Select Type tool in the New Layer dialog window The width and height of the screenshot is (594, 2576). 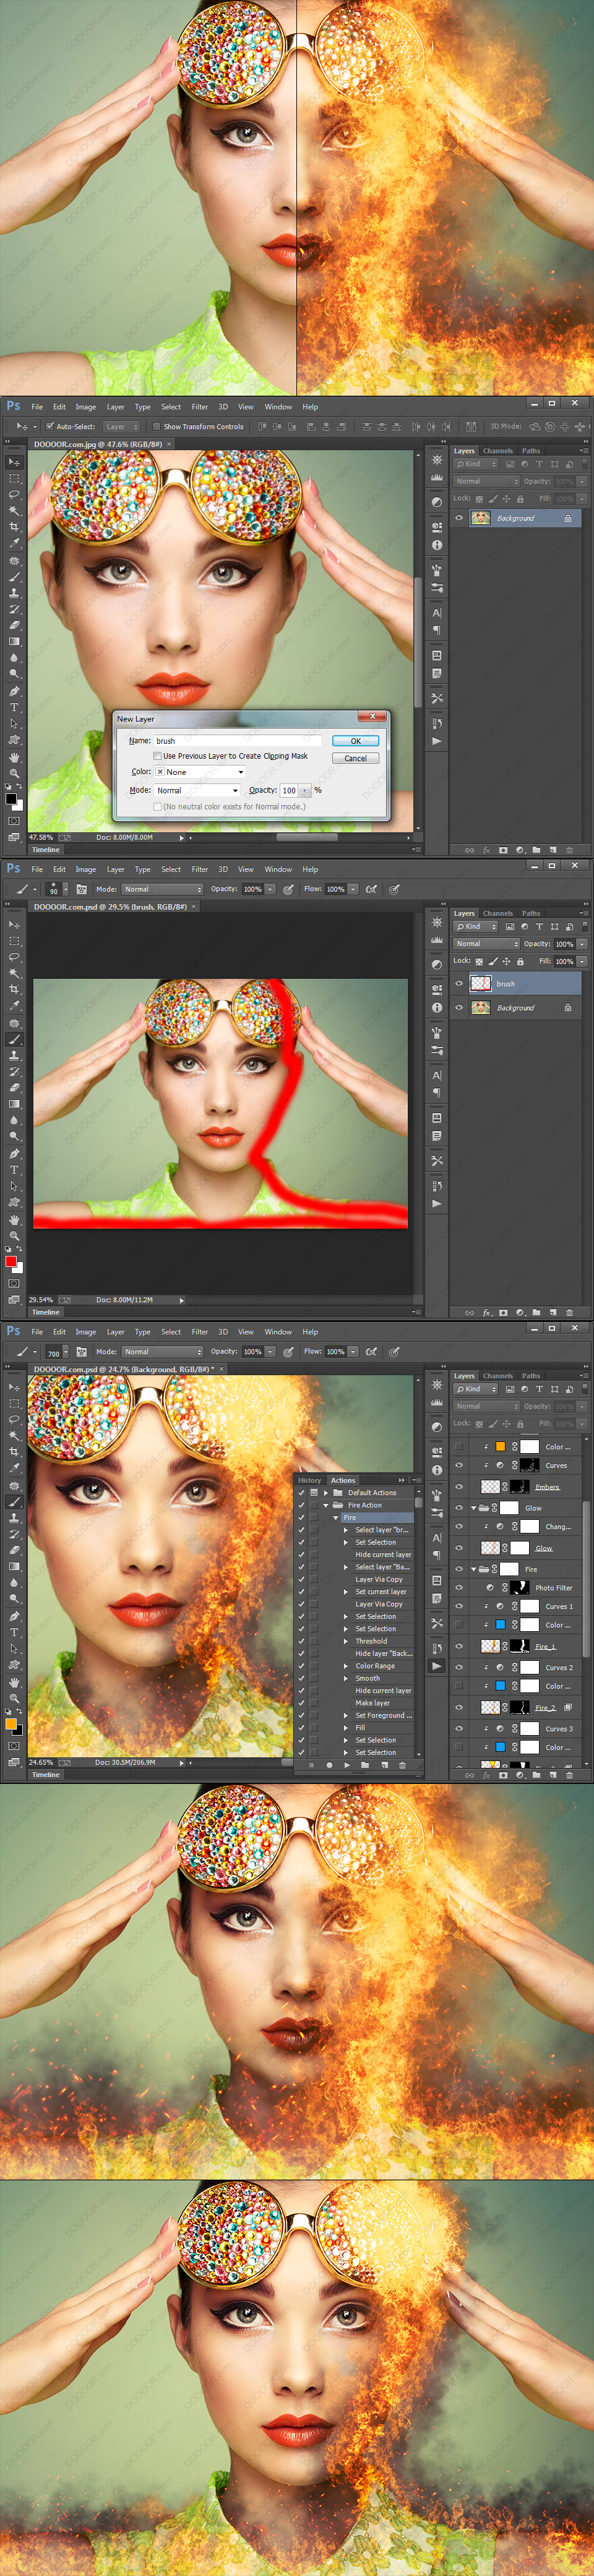(x=14, y=707)
